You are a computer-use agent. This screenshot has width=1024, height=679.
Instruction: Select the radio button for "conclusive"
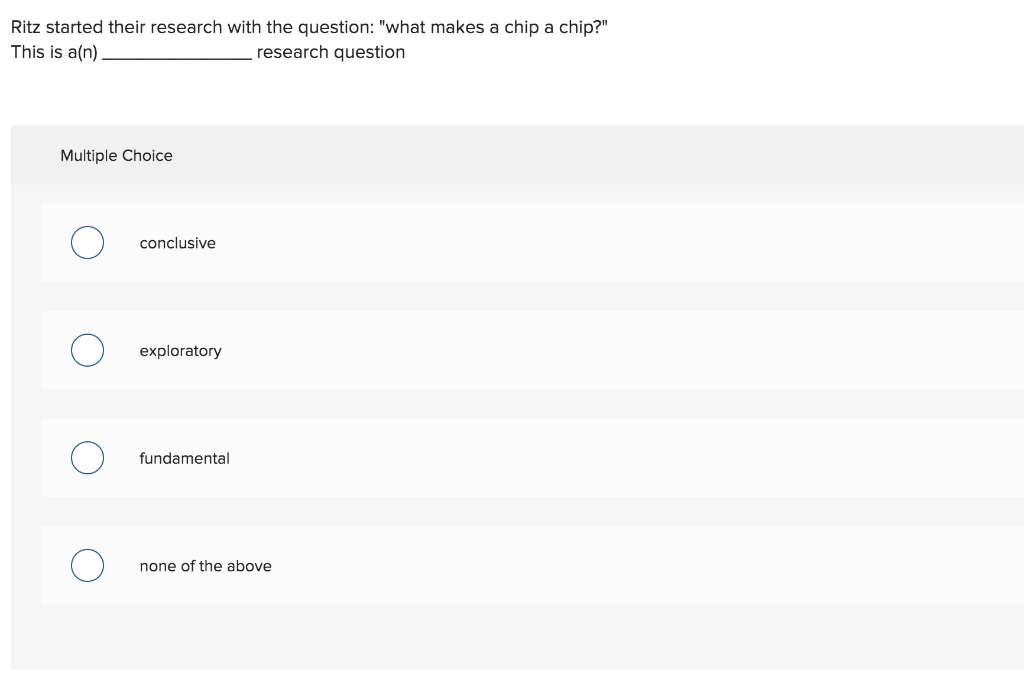coord(86,242)
